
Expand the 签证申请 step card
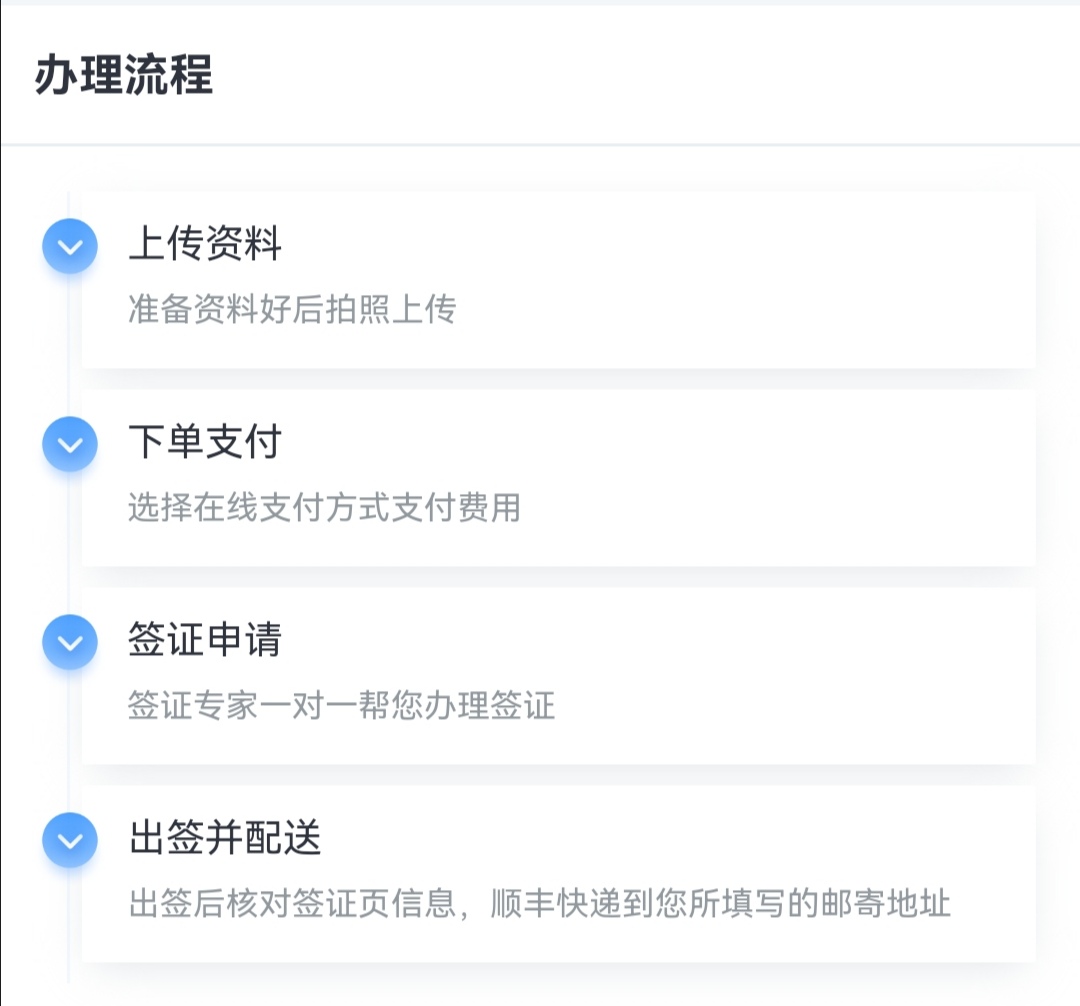[x=559, y=676]
